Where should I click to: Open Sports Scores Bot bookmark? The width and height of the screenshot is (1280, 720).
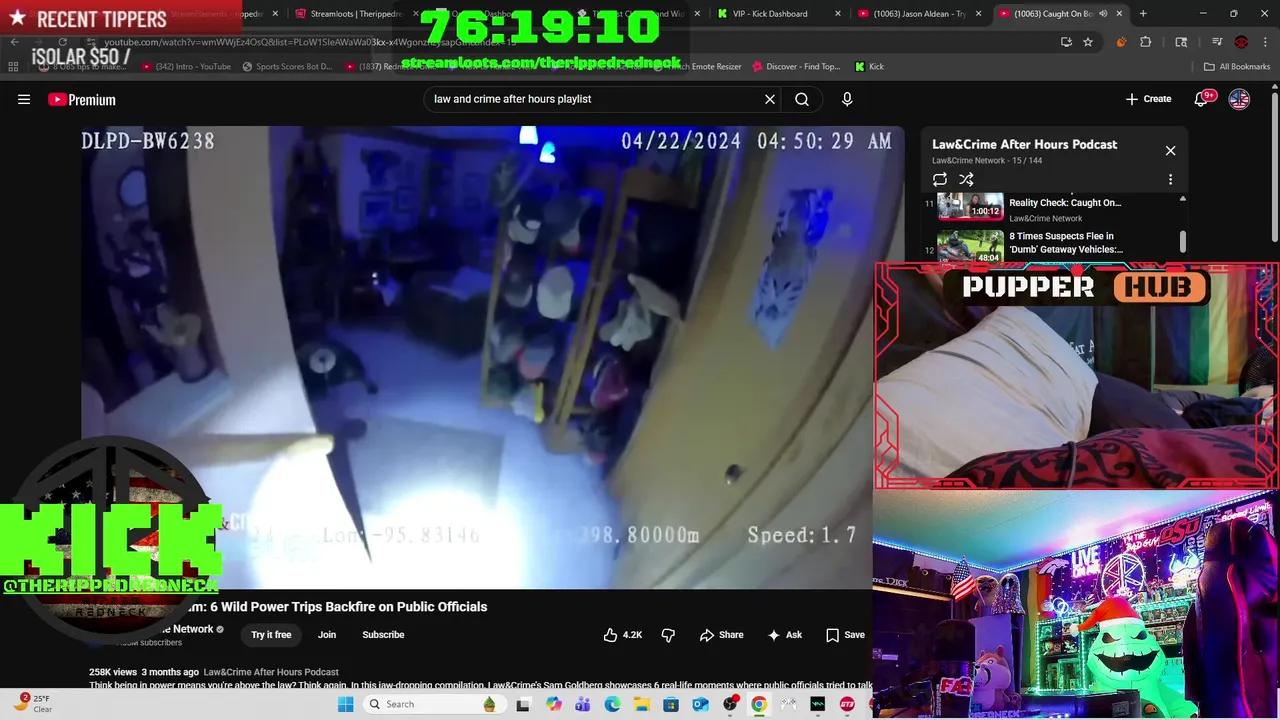tap(287, 67)
